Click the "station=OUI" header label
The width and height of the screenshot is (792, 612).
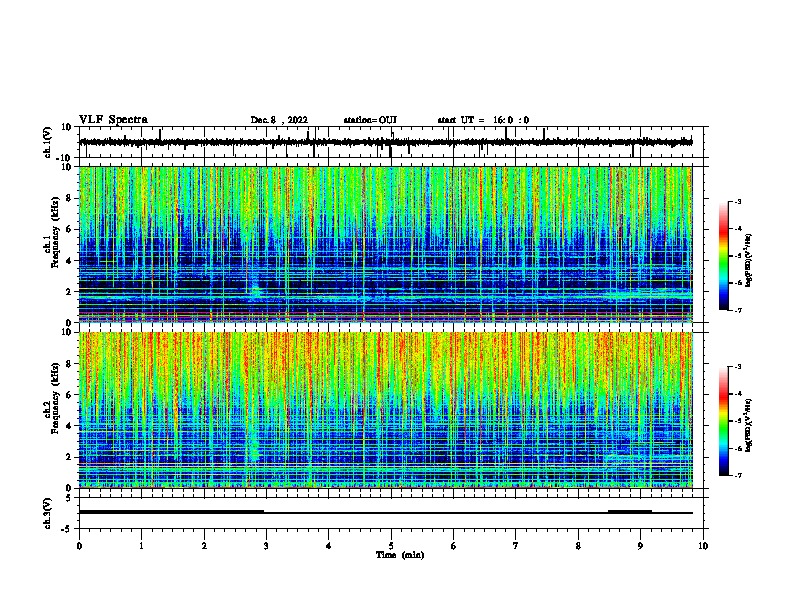(x=370, y=120)
